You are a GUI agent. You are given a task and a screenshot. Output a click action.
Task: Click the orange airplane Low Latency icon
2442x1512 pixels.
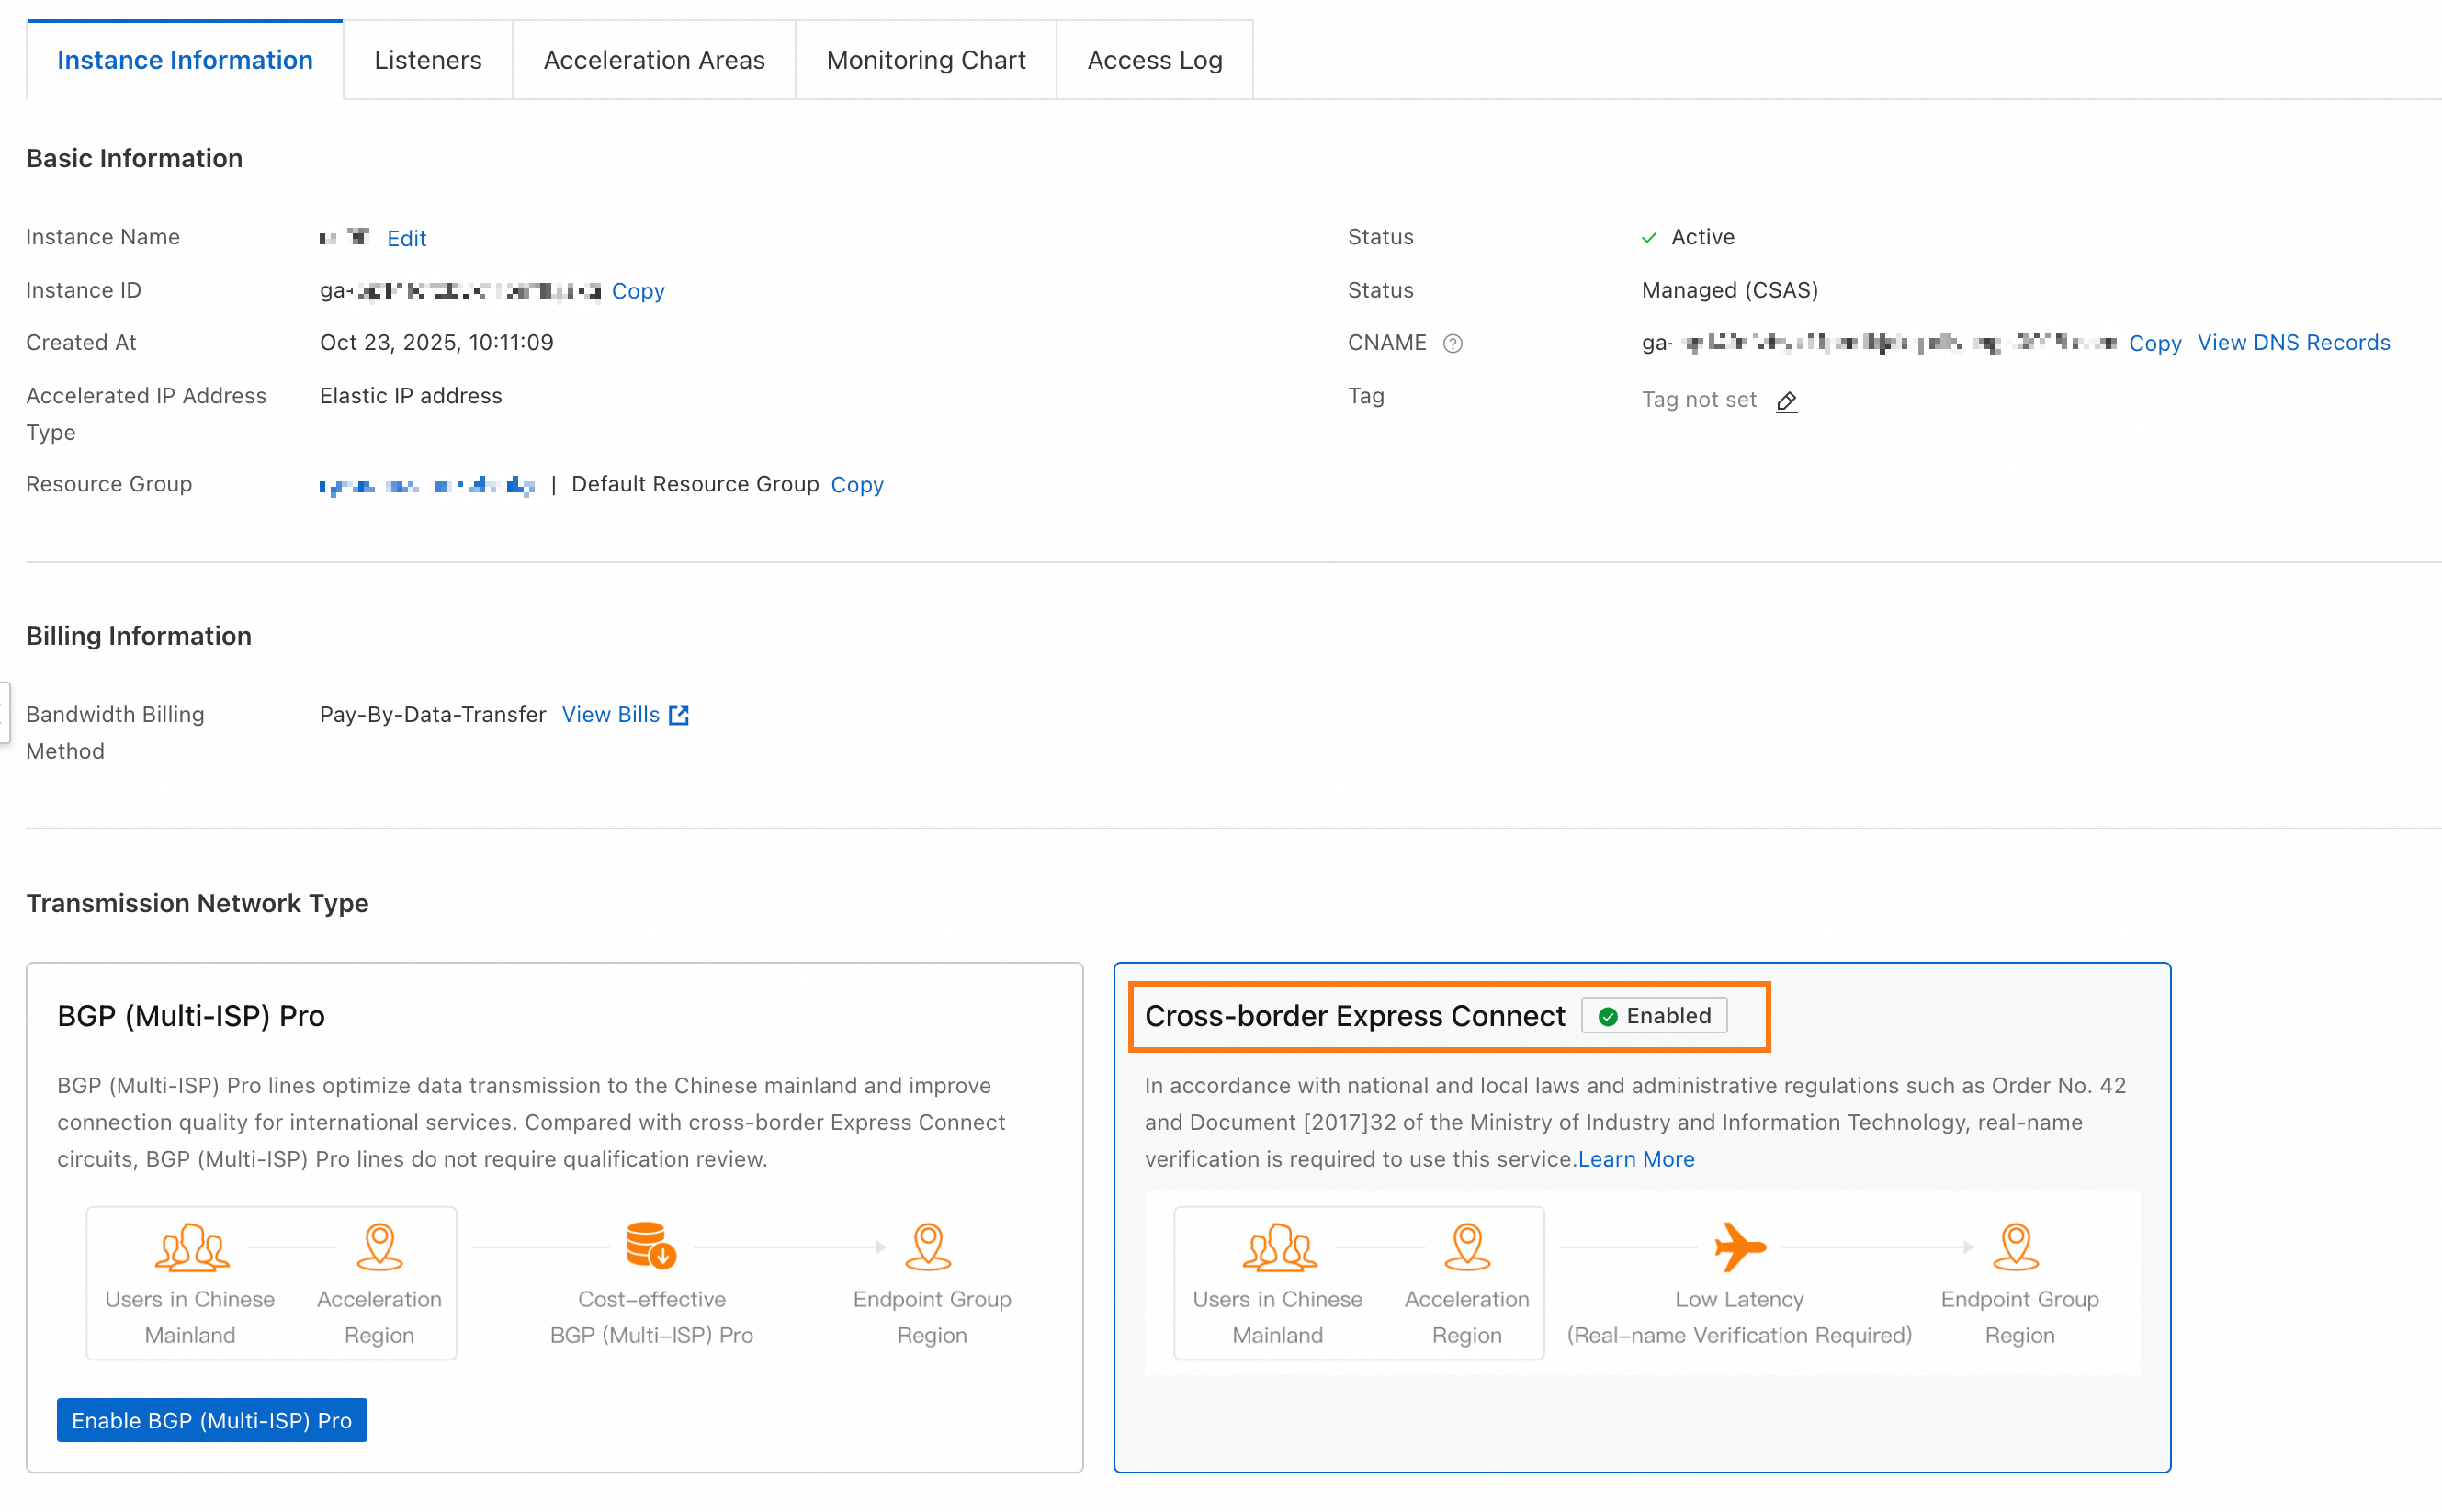pyautogui.click(x=1739, y=1247)
